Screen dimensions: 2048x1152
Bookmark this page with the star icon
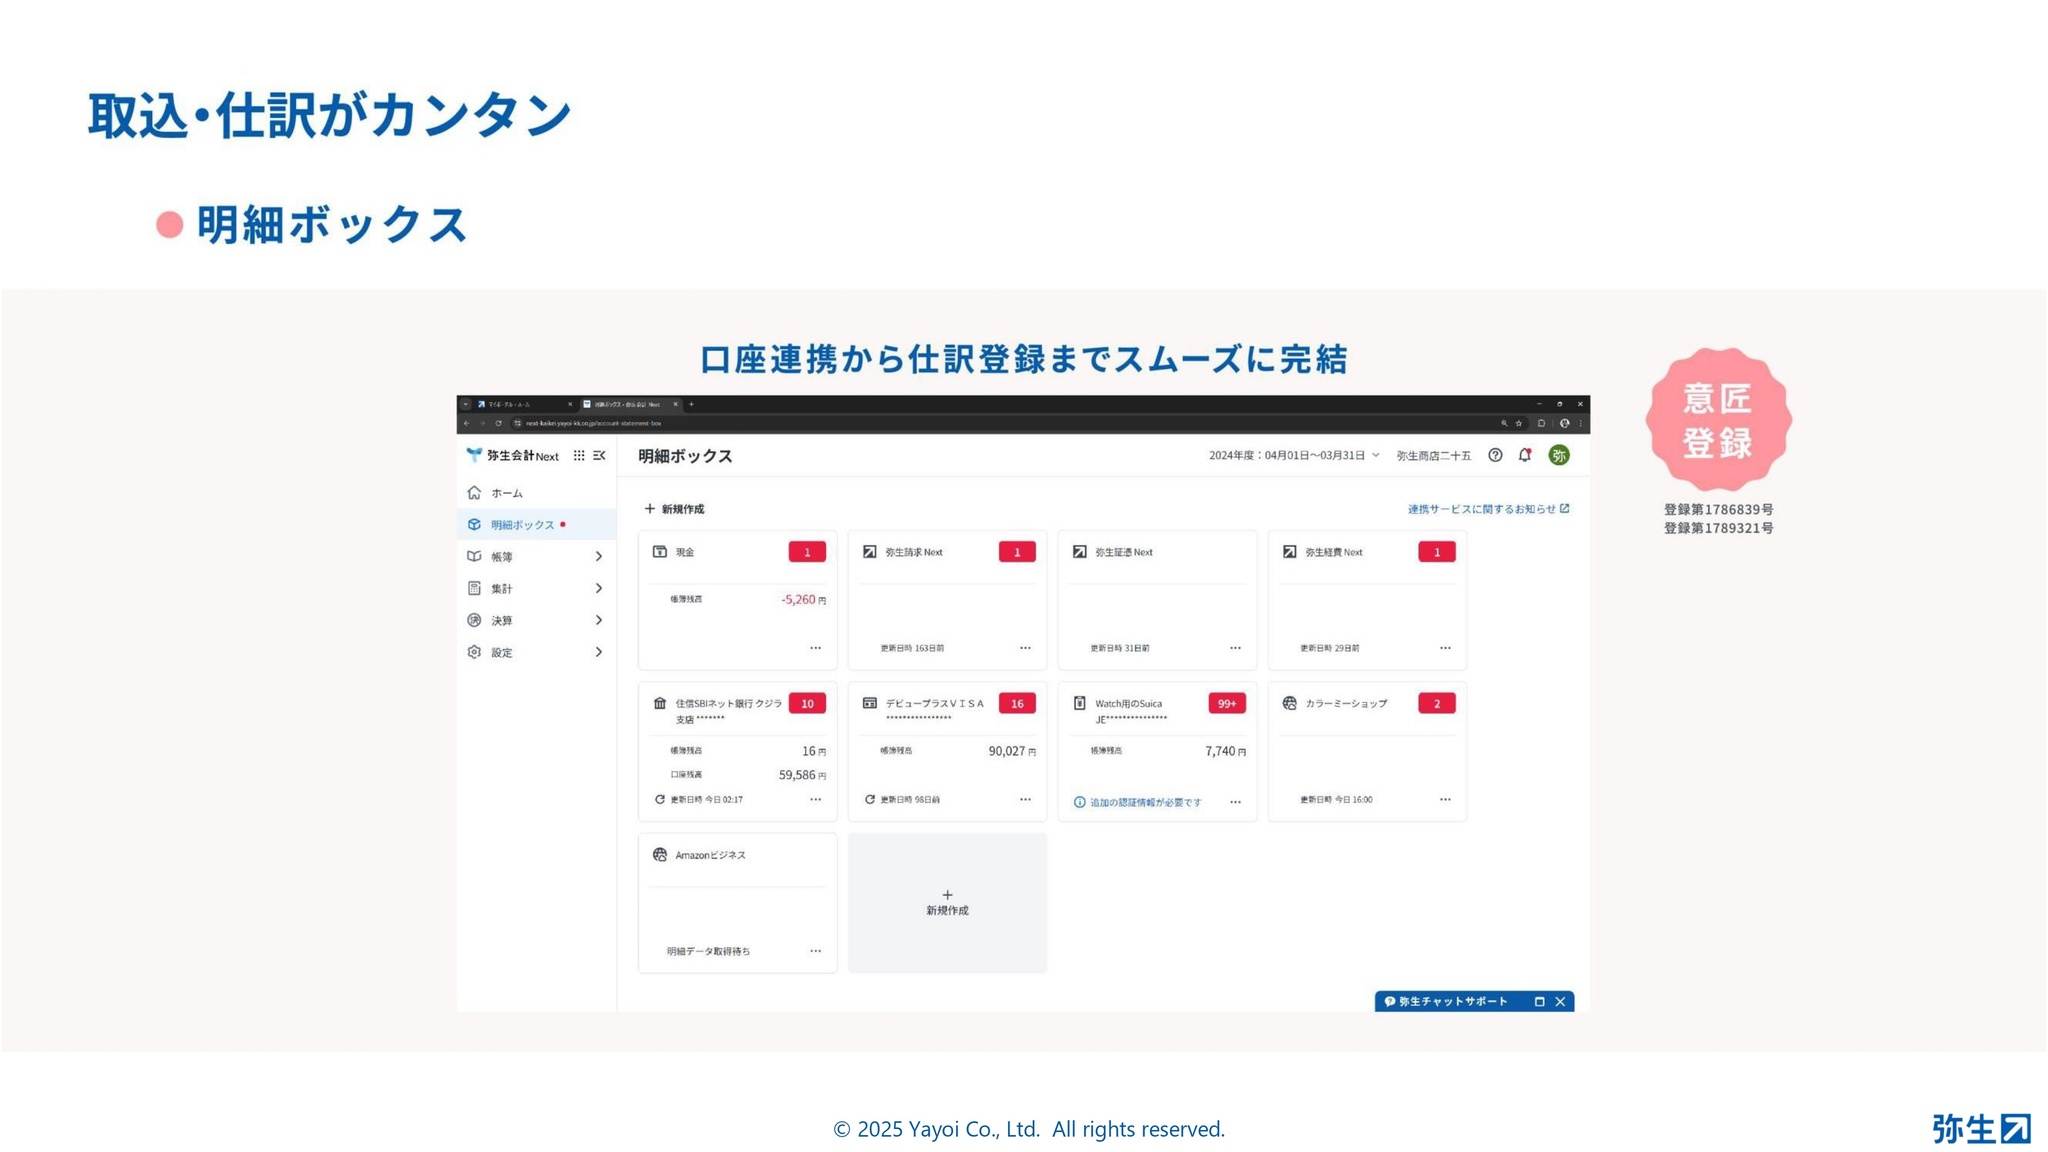[1518, 423]
